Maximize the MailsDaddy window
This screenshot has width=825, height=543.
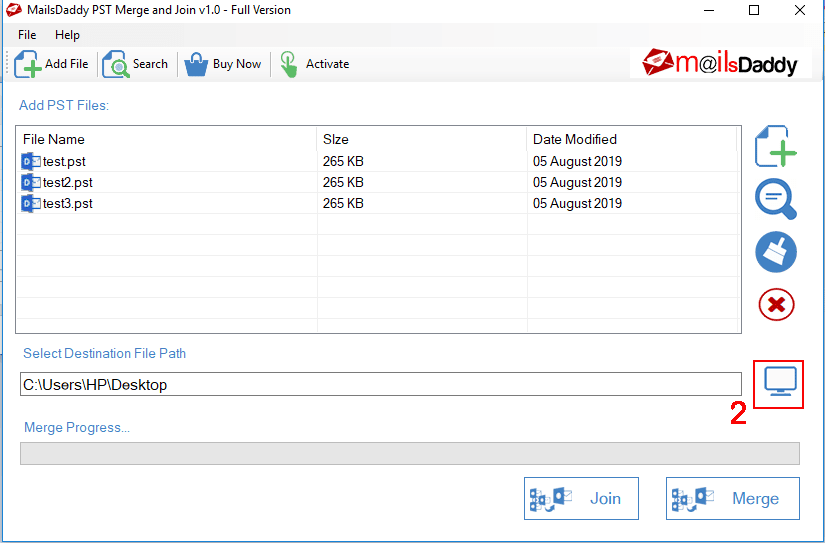coord(754,10)
